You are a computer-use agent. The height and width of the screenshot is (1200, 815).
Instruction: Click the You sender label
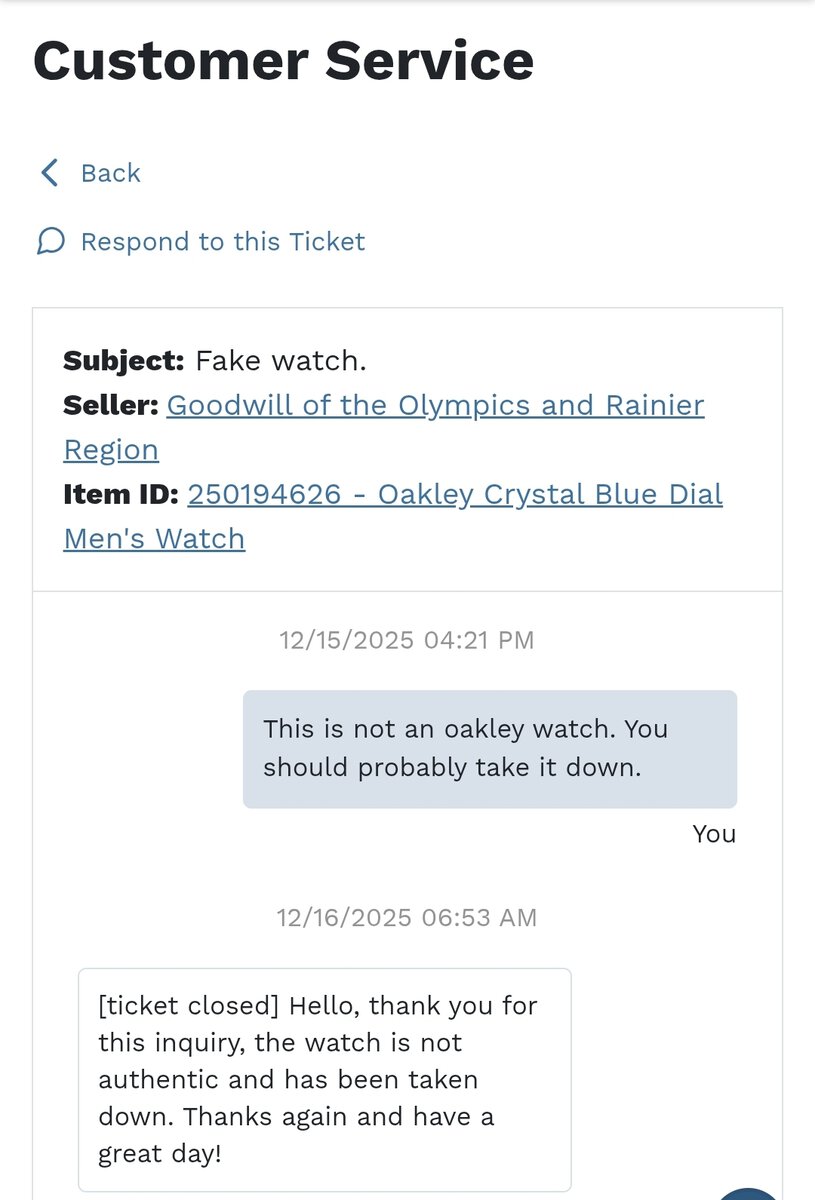[x=714, y=834]
